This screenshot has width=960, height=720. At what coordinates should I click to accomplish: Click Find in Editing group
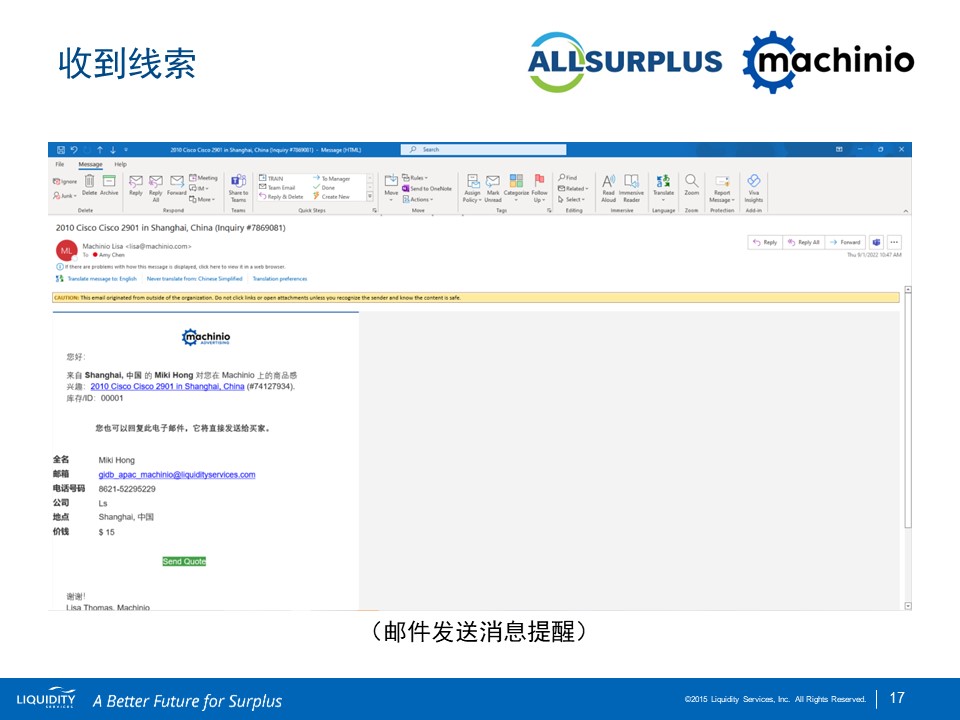point(568,178)
